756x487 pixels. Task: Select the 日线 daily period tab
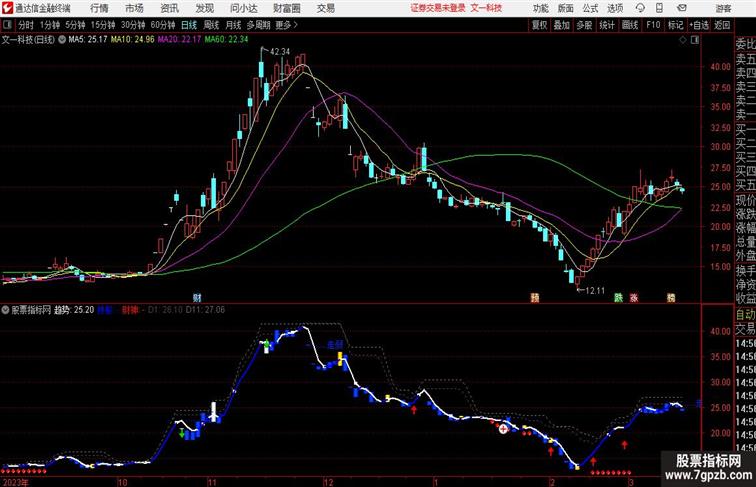(x=189, y=25)
